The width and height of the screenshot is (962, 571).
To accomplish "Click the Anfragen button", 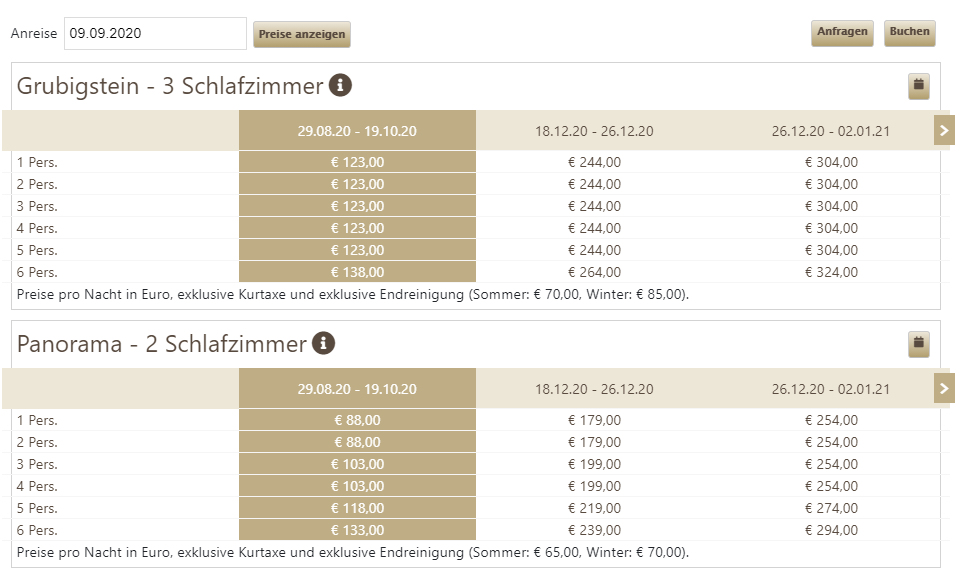I will [x=842, y=33].
